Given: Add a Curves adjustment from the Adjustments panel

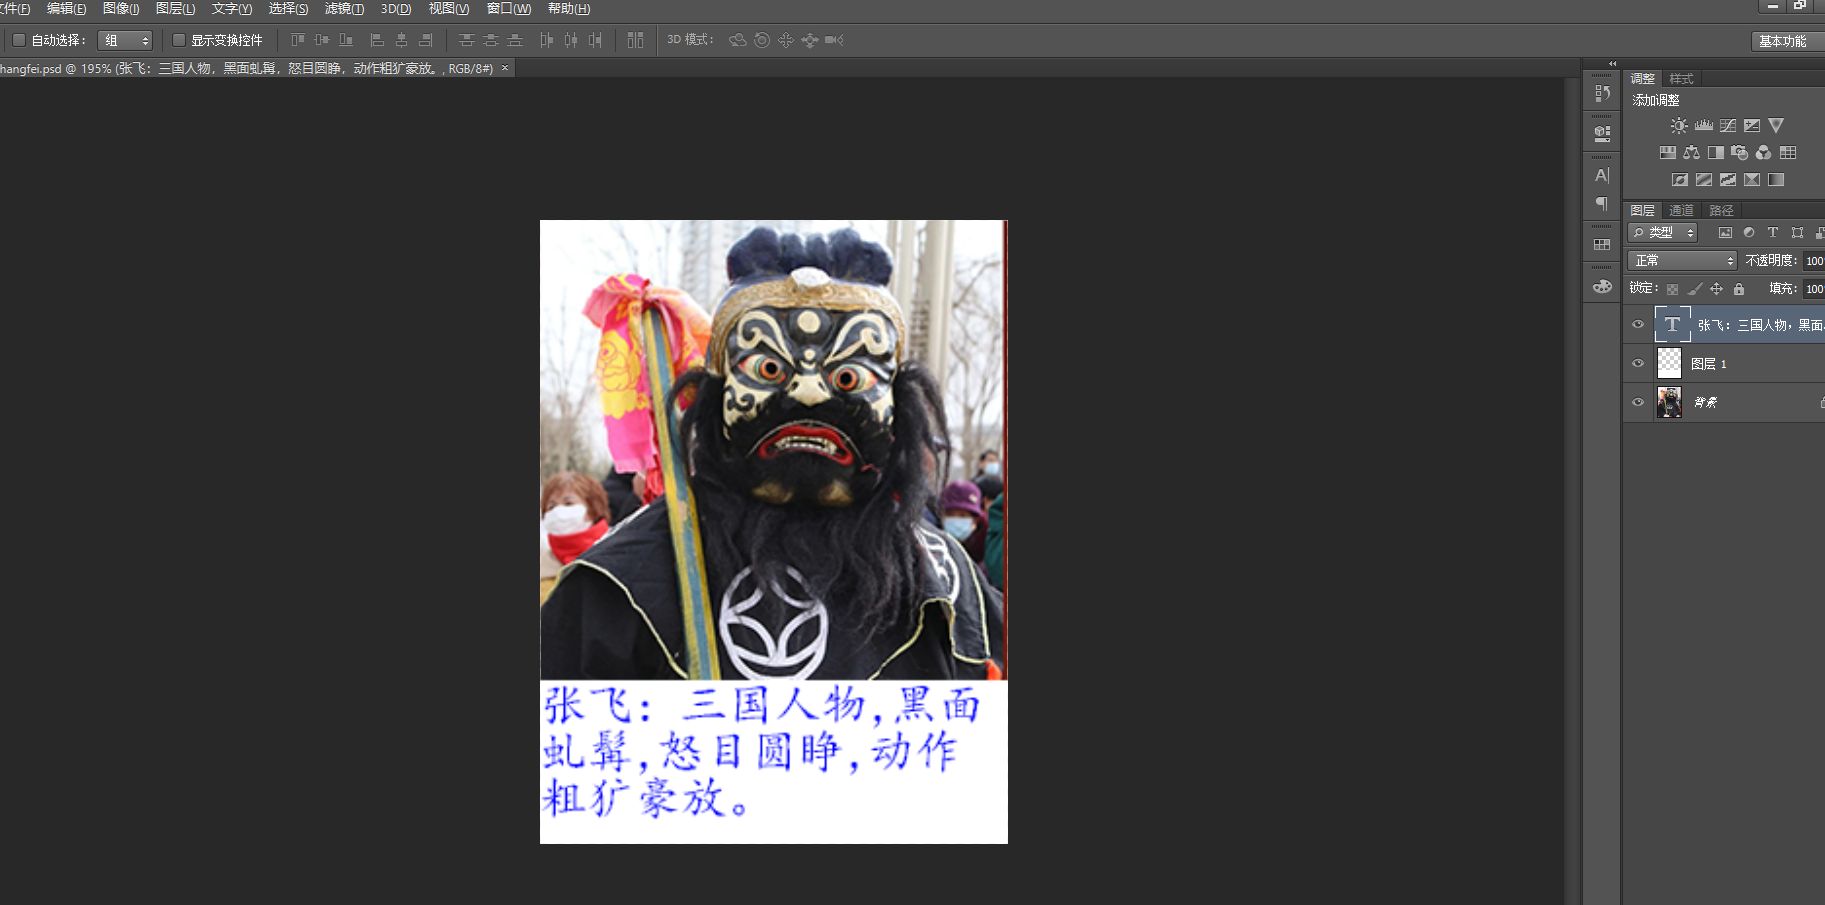Looking at the screenshot, I should pos(1728,125).
